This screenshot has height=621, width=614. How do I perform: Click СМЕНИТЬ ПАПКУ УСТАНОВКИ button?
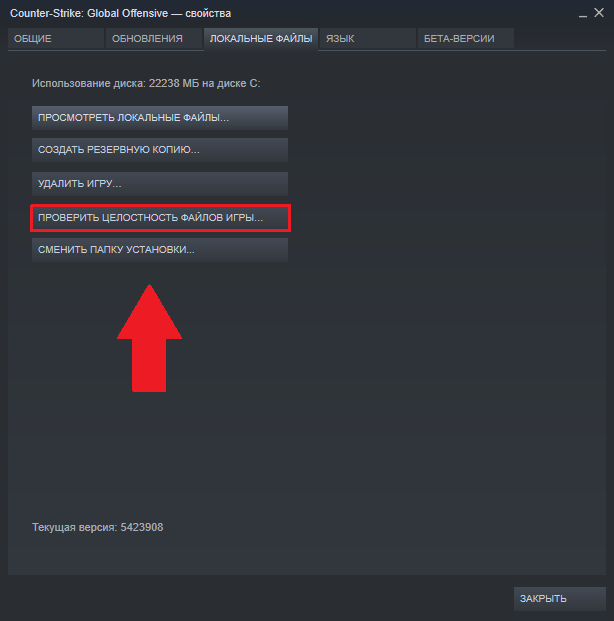[160, 250]
